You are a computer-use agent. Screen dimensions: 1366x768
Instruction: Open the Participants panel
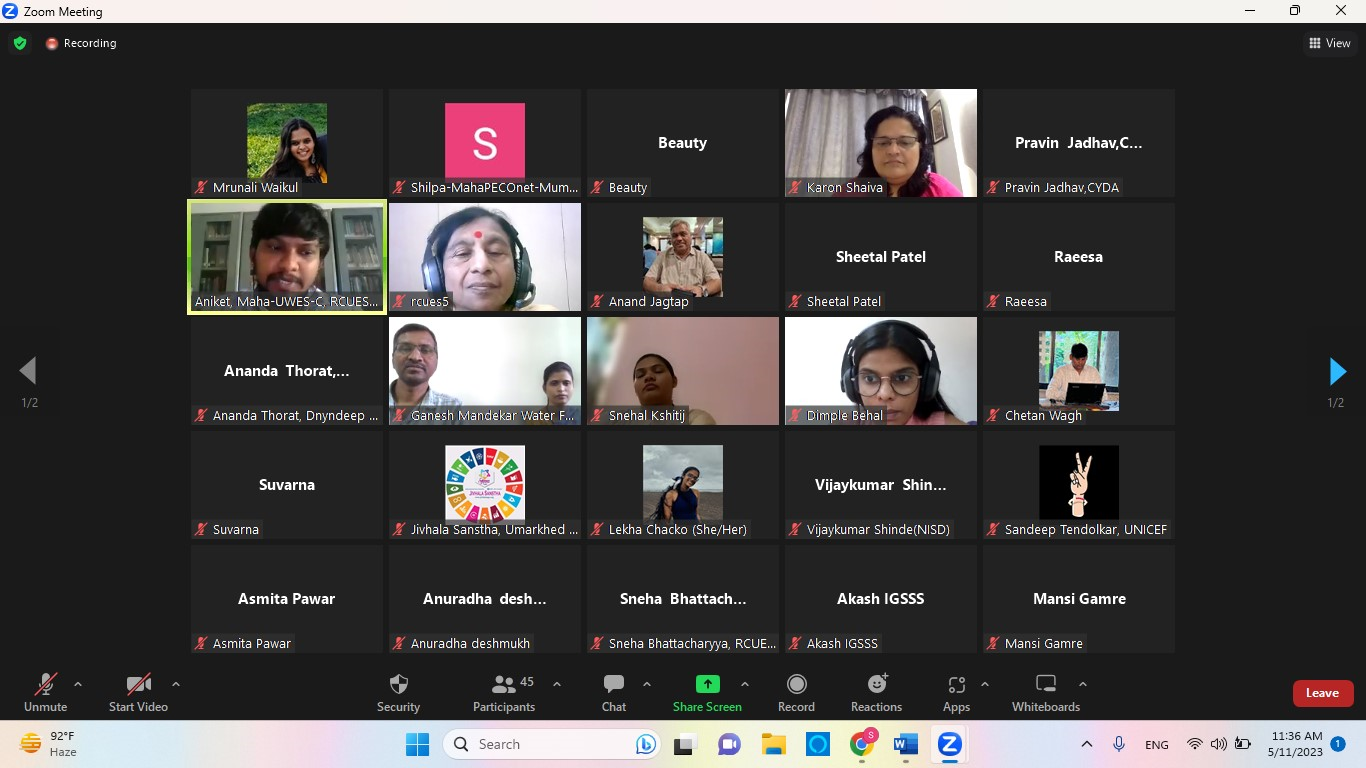click(504, 692)
